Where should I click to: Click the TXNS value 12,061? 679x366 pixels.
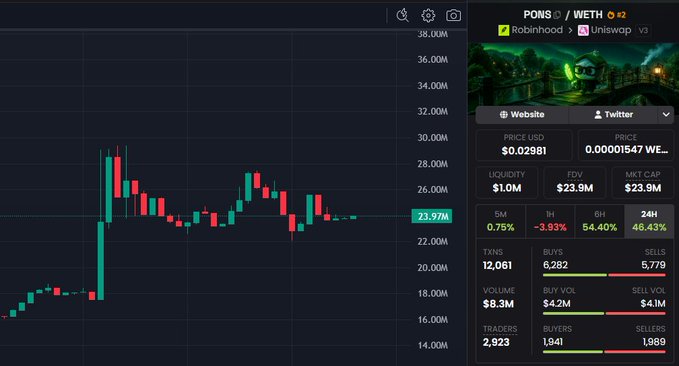pyautogui.click(x=497, y=266)
